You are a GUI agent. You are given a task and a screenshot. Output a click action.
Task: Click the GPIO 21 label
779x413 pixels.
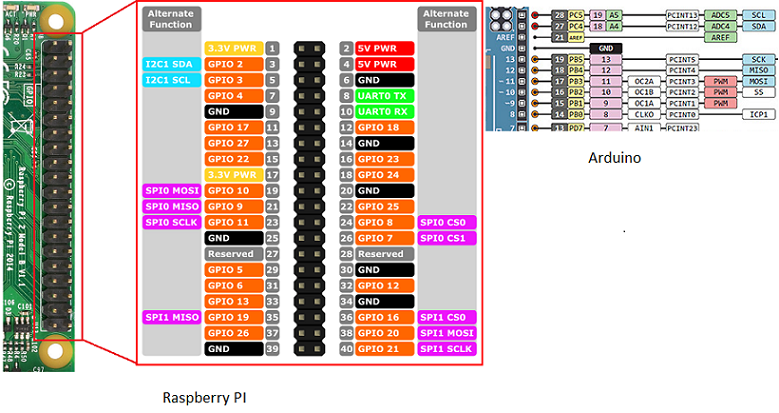pyautogui.click(x=385, y=349)
